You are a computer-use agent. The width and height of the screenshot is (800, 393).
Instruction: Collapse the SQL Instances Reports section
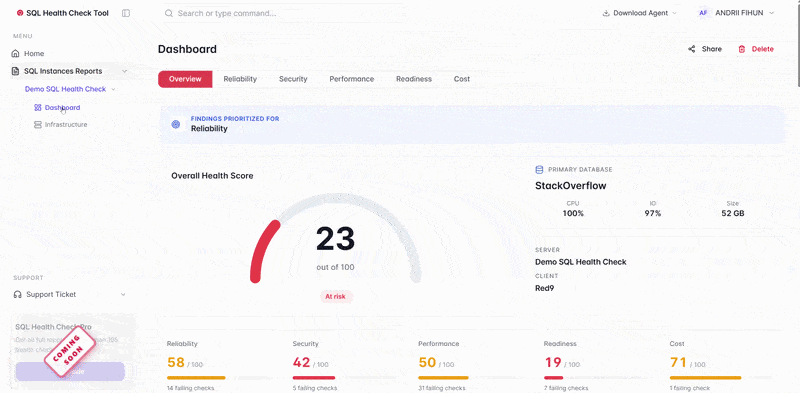pos(124,71)
